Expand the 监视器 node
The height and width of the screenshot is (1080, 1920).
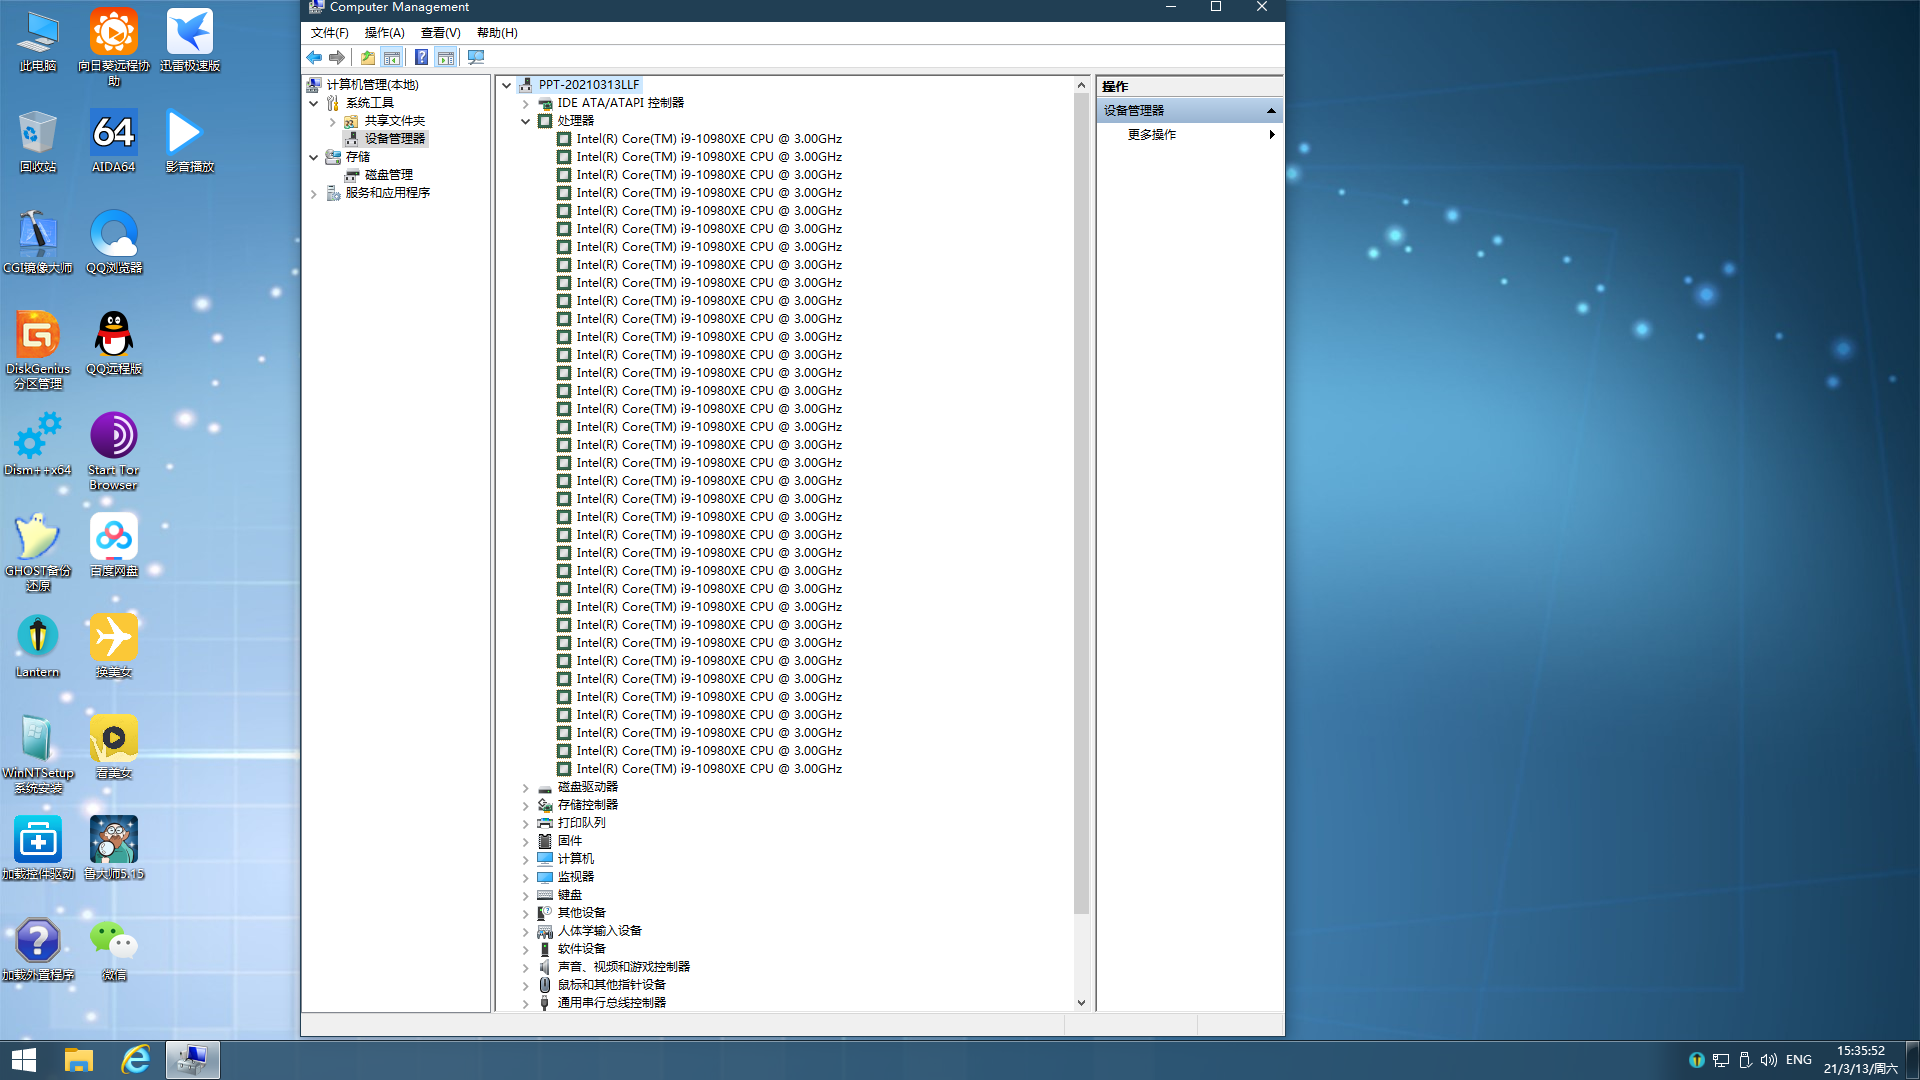point(525,877)
